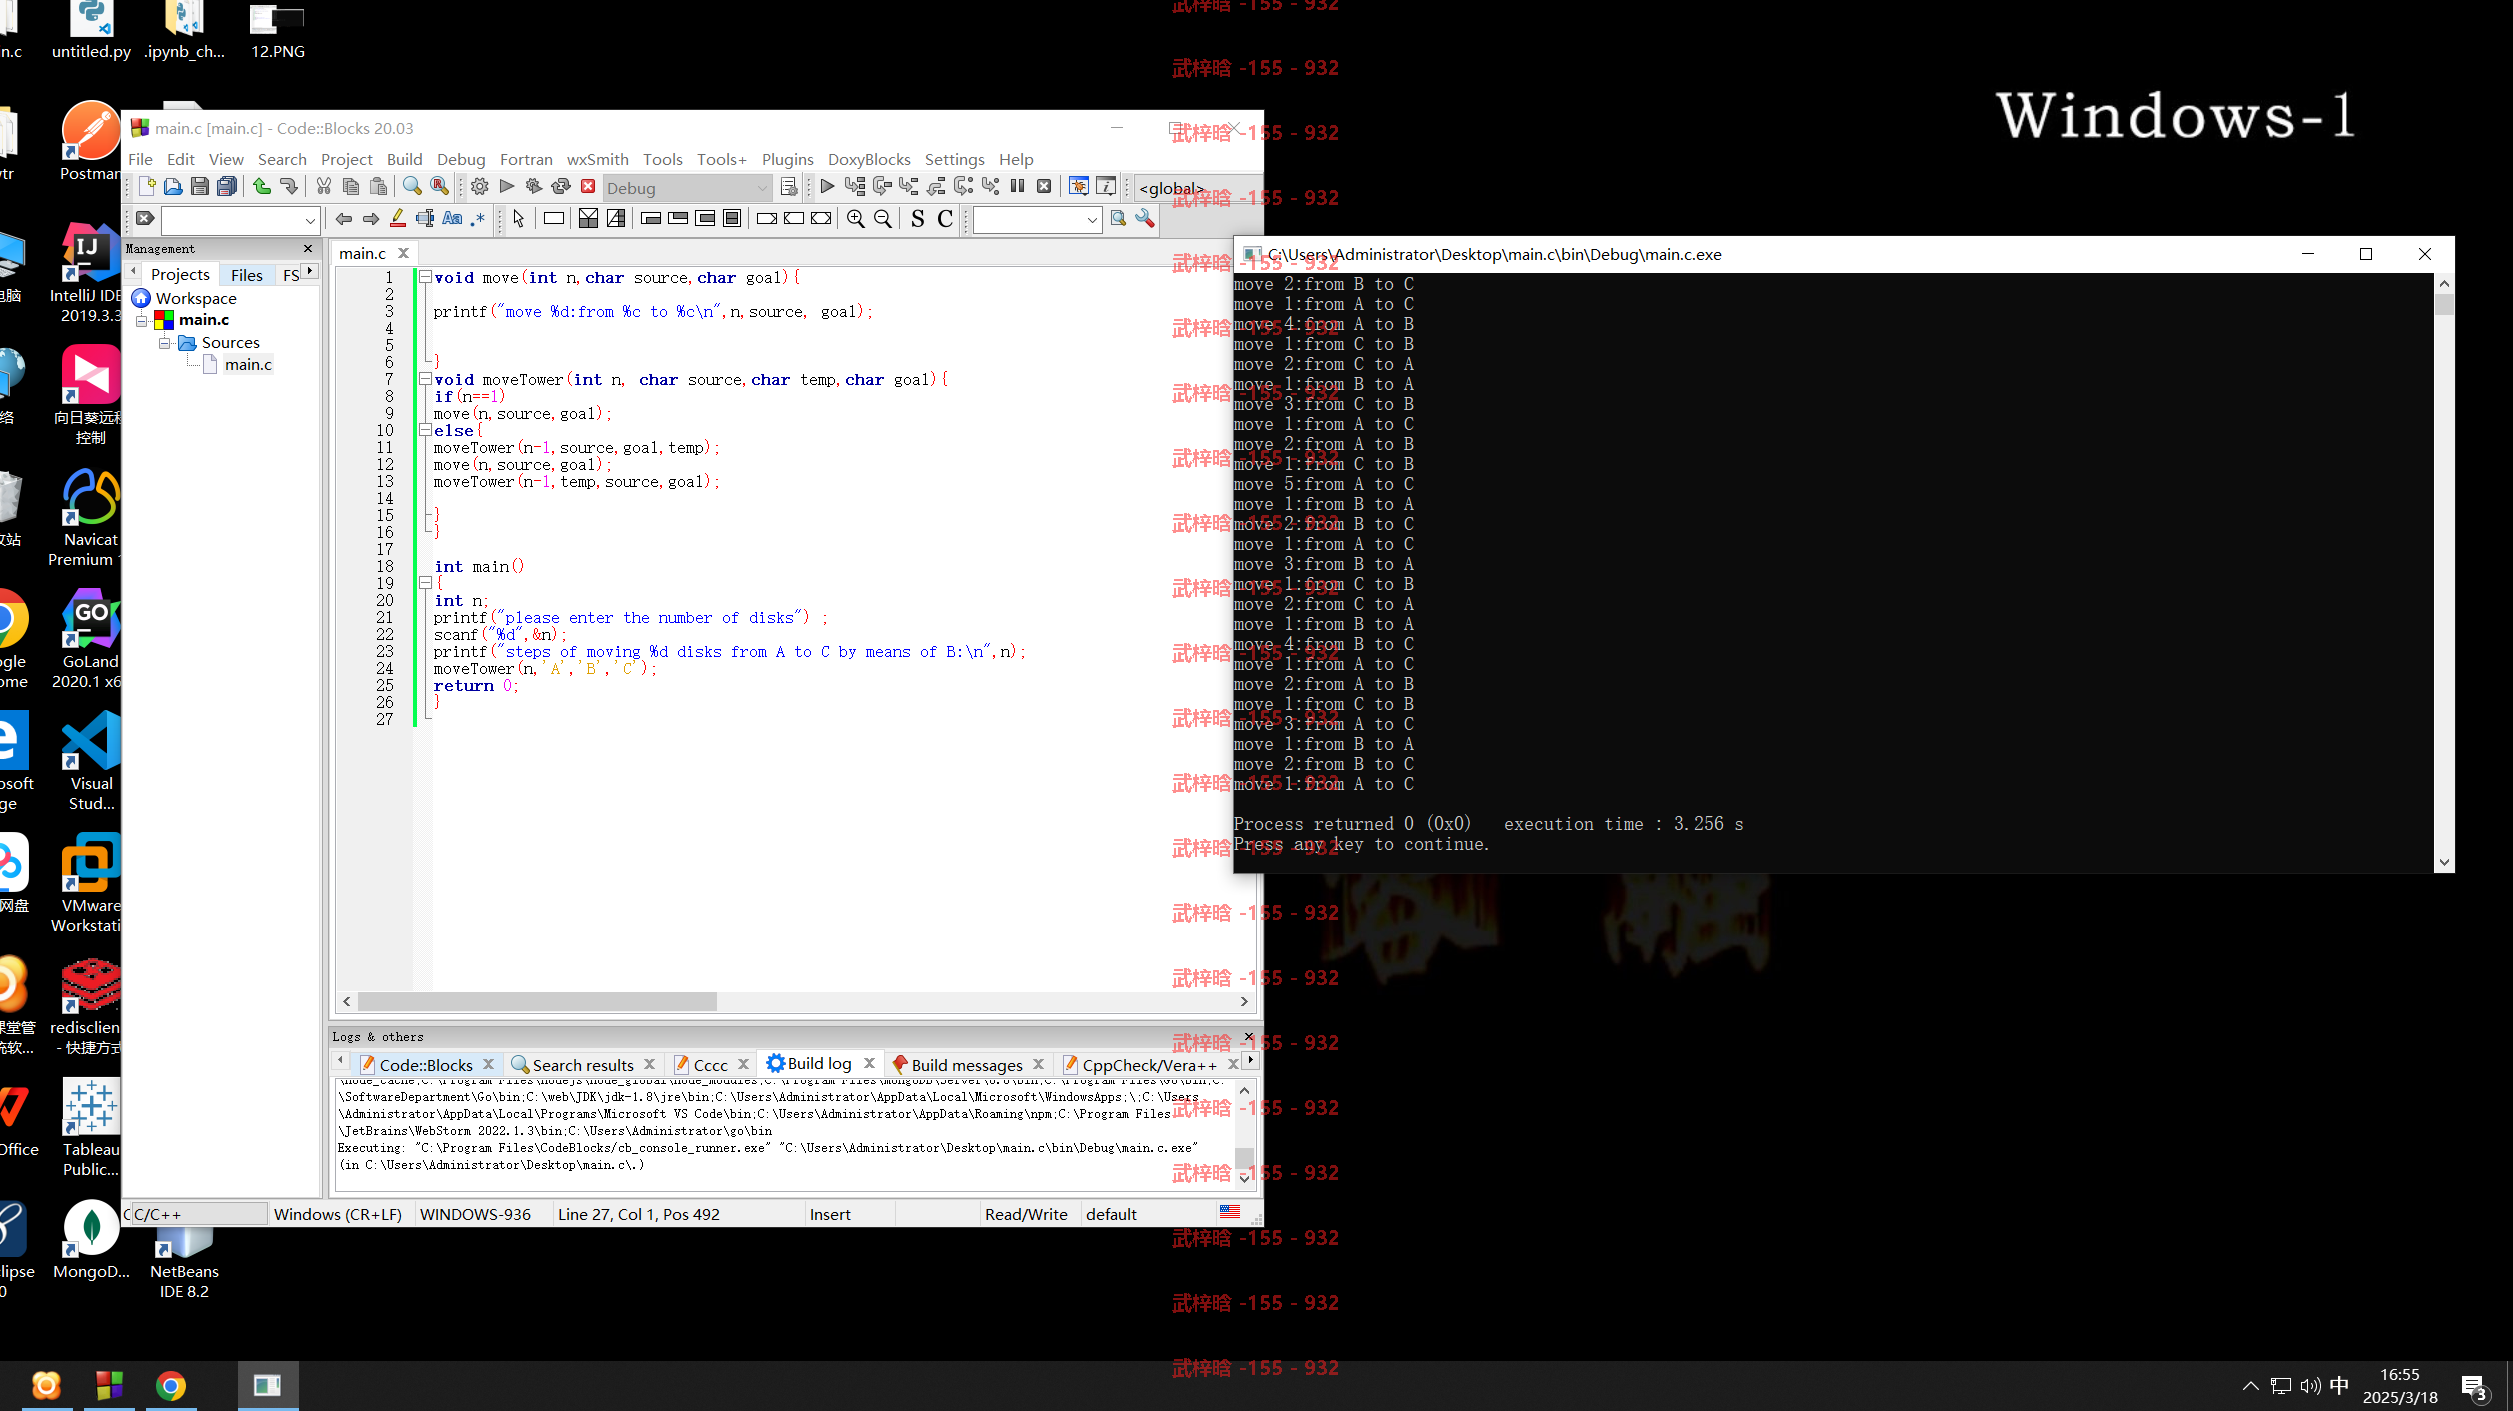The width and height of the screenshot is (2513, 1411).
Task: Click the Copy icon in toolbar
Action: coord(351,186)
